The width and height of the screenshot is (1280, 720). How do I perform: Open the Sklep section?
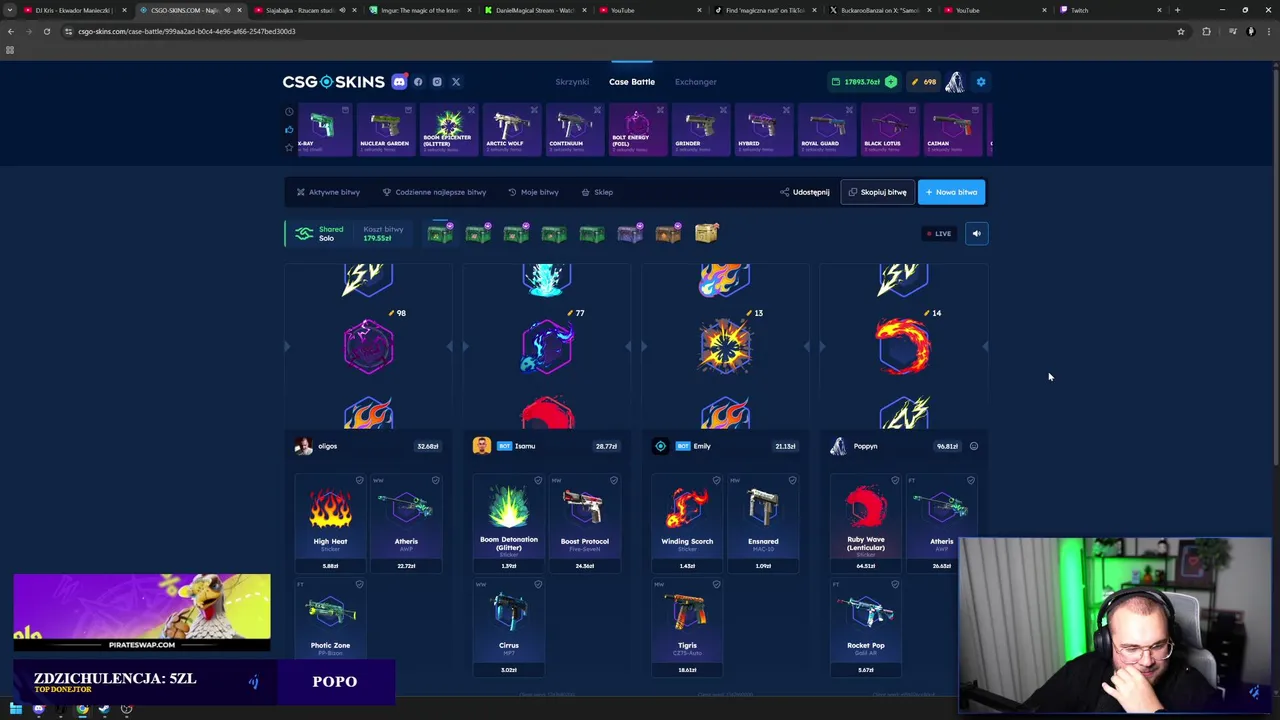pyautogui.click(x=597, y=192)
